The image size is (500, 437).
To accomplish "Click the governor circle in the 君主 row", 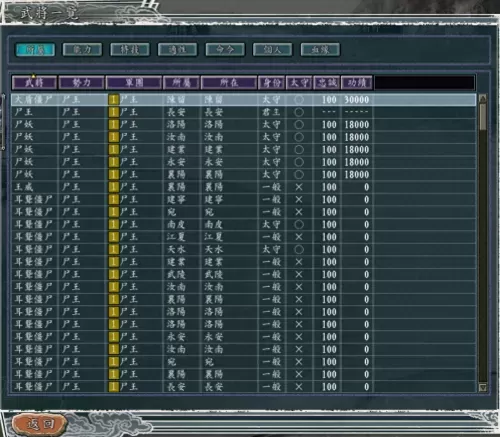I will tap(299, 112).
